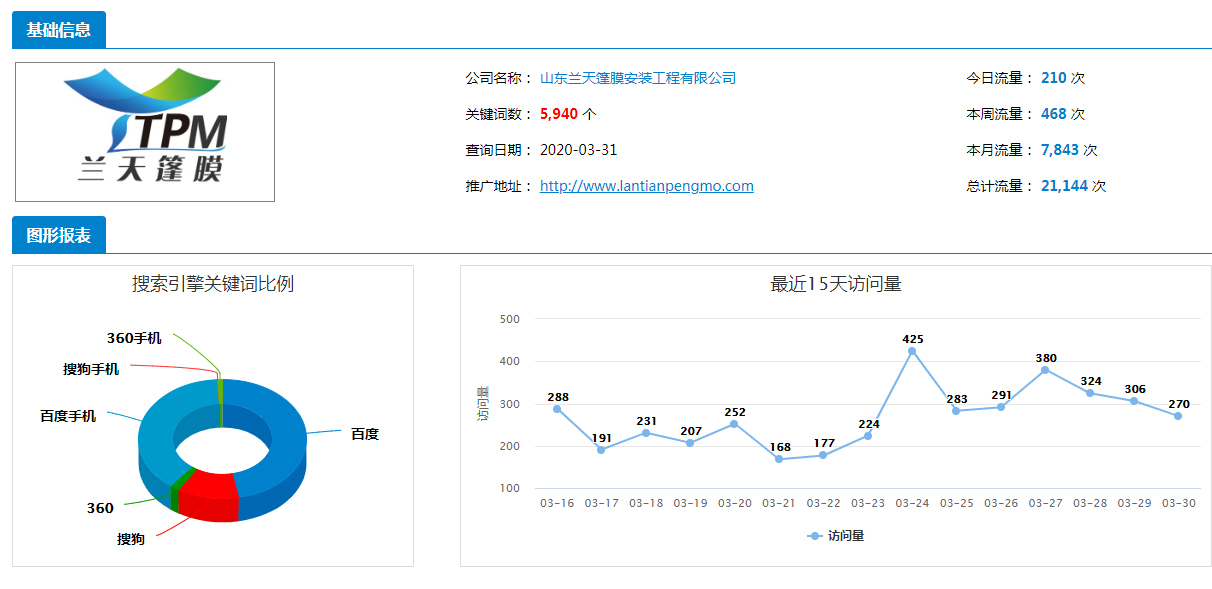Select the 搜狗 donut label
This screenshot has width=1212, height=589.
point(131,539)
